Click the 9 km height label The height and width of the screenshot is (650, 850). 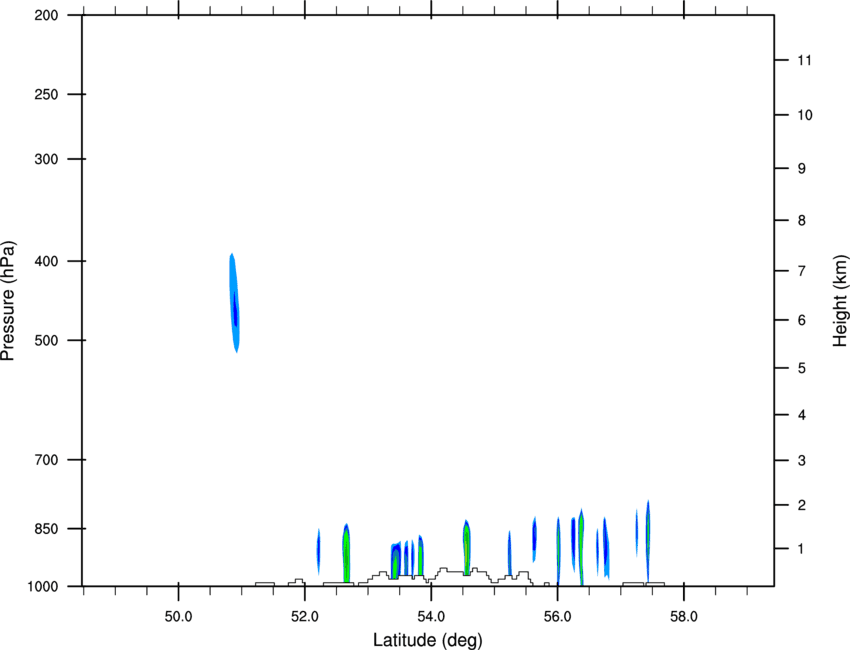point(802,169)
